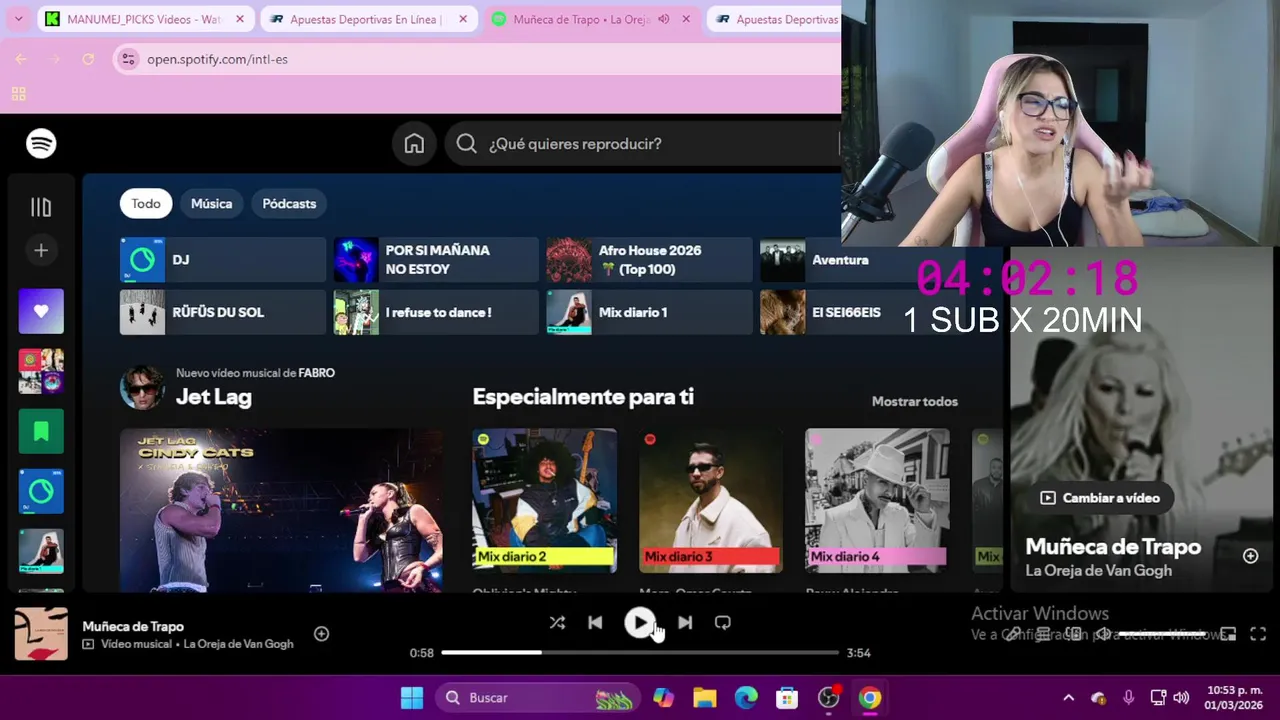The image size is (1280, 720).
Task: Toggle shuffle playback
Action: coord(557,623)
